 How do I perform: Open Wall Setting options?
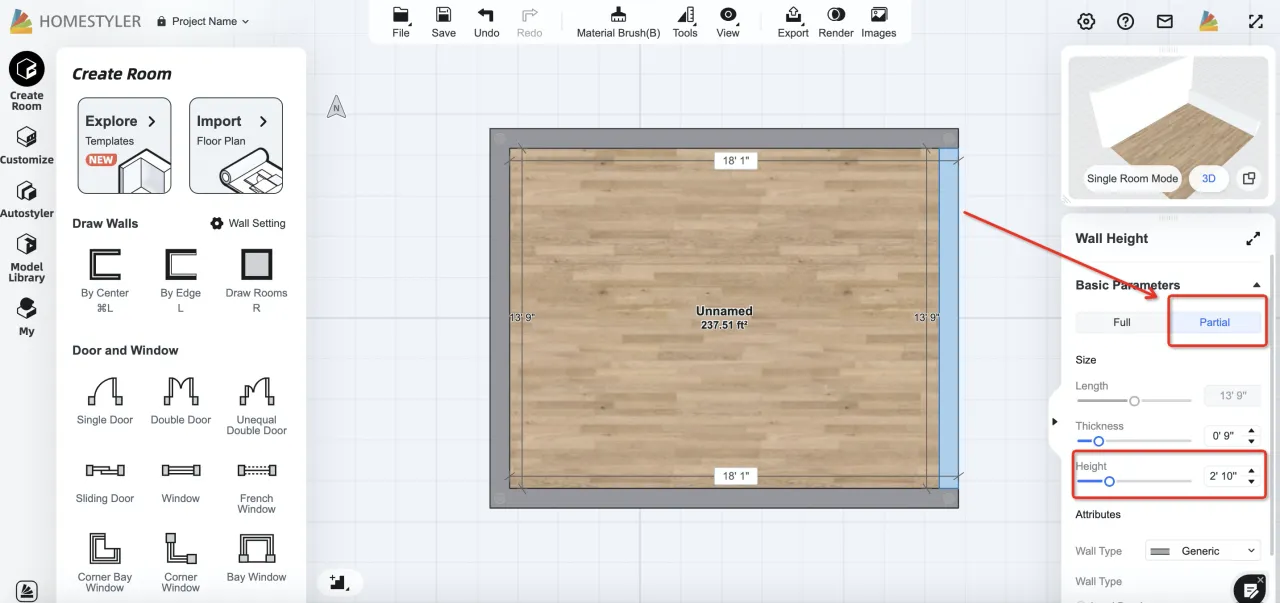tap(248, 223)
